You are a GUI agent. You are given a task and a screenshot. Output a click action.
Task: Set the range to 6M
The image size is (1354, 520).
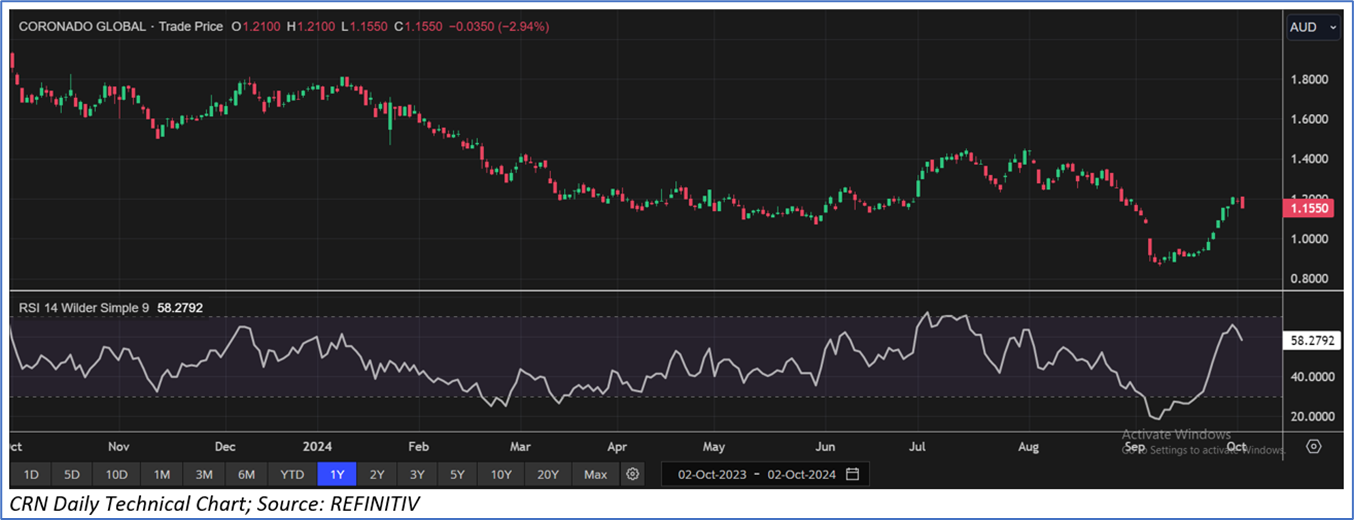[x=246, y=474]
